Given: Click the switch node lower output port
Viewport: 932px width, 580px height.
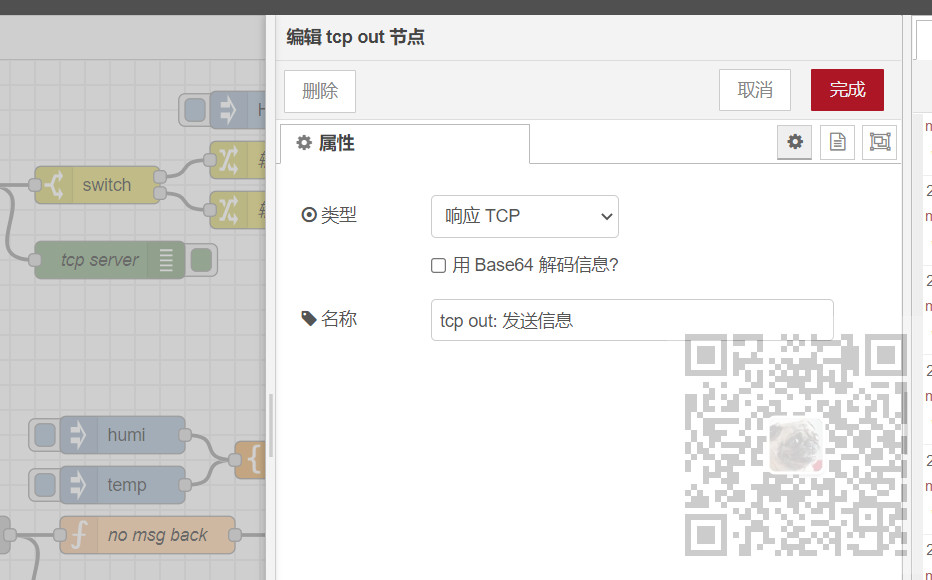Looking at the screenshot, I should coord(160,193).
